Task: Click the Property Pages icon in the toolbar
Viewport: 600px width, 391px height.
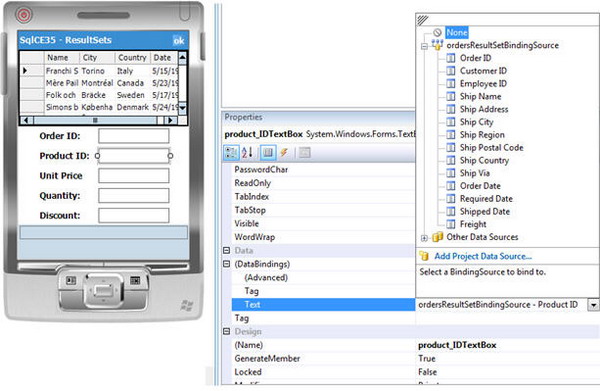Action: [305, 153]
